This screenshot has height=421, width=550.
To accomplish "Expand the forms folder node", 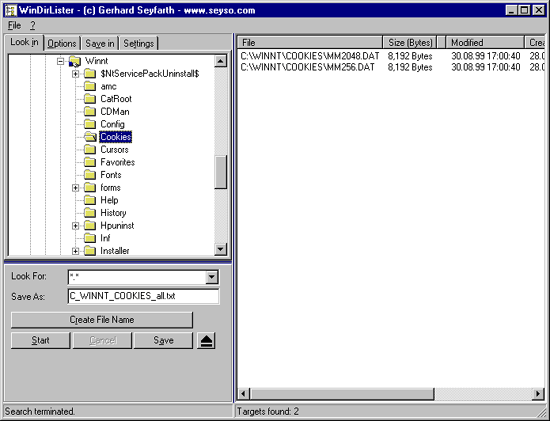I will (x=75, y=188).
